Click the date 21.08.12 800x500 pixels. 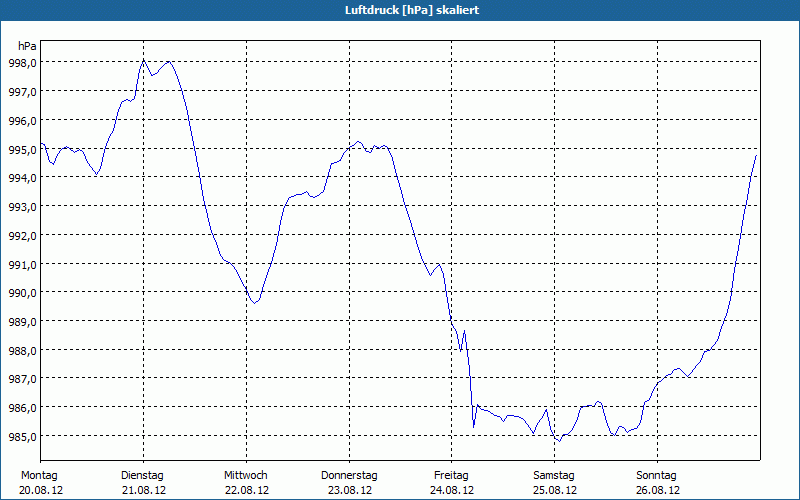144,491
